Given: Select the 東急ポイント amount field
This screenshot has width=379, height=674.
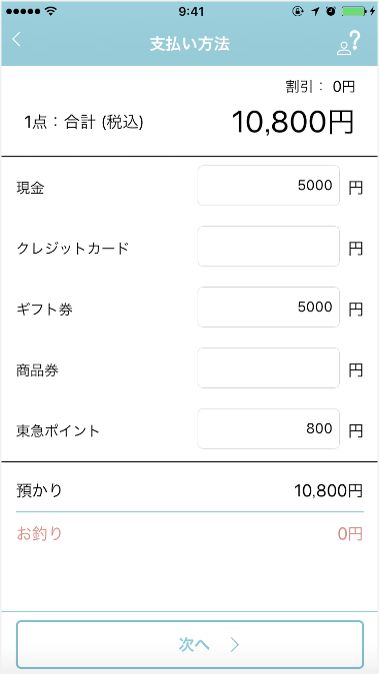Looking at the screenshot, I should click(x=269, y=429).
